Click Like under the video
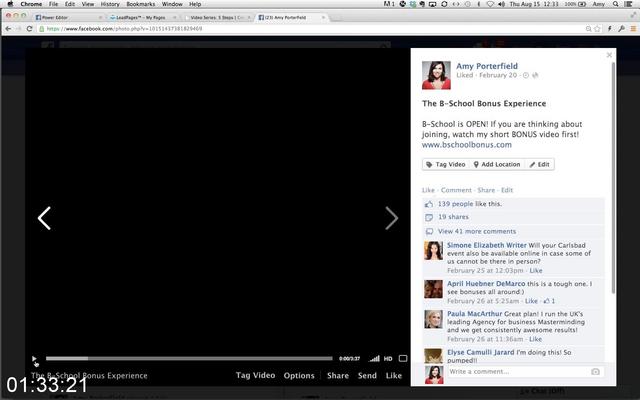The height and width of the screenshot is (400, 640). pos(394,376)
